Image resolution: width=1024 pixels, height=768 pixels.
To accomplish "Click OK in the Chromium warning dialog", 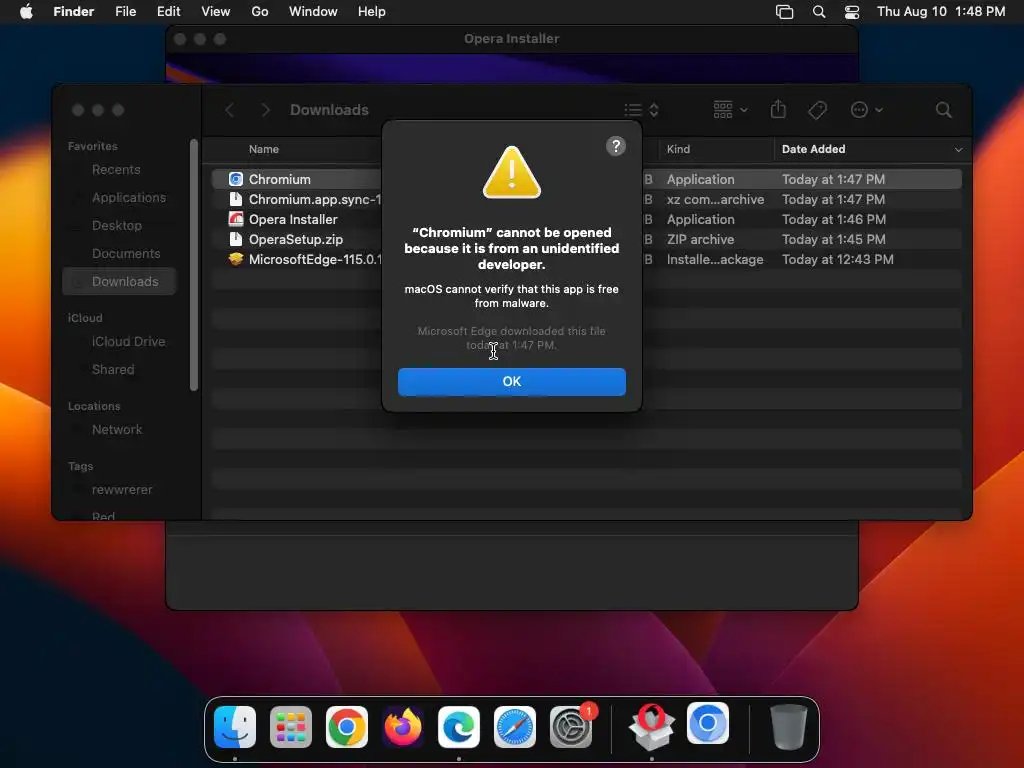I will tap(511, 381).
